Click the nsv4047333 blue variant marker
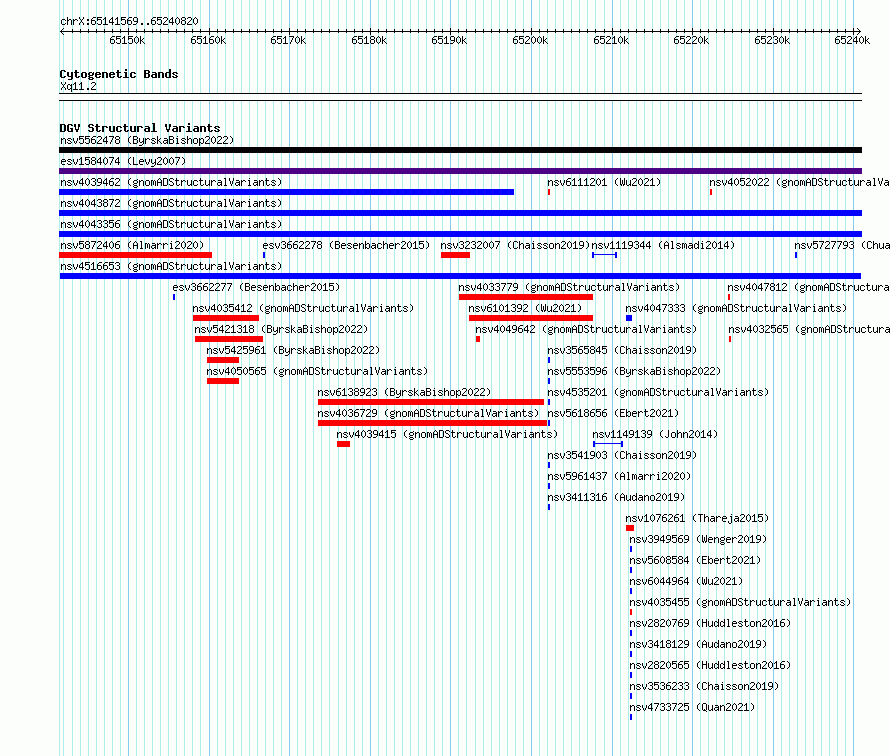Image resolution: width=890 pixels, height=756 pixels. click(x=629, y=318)
